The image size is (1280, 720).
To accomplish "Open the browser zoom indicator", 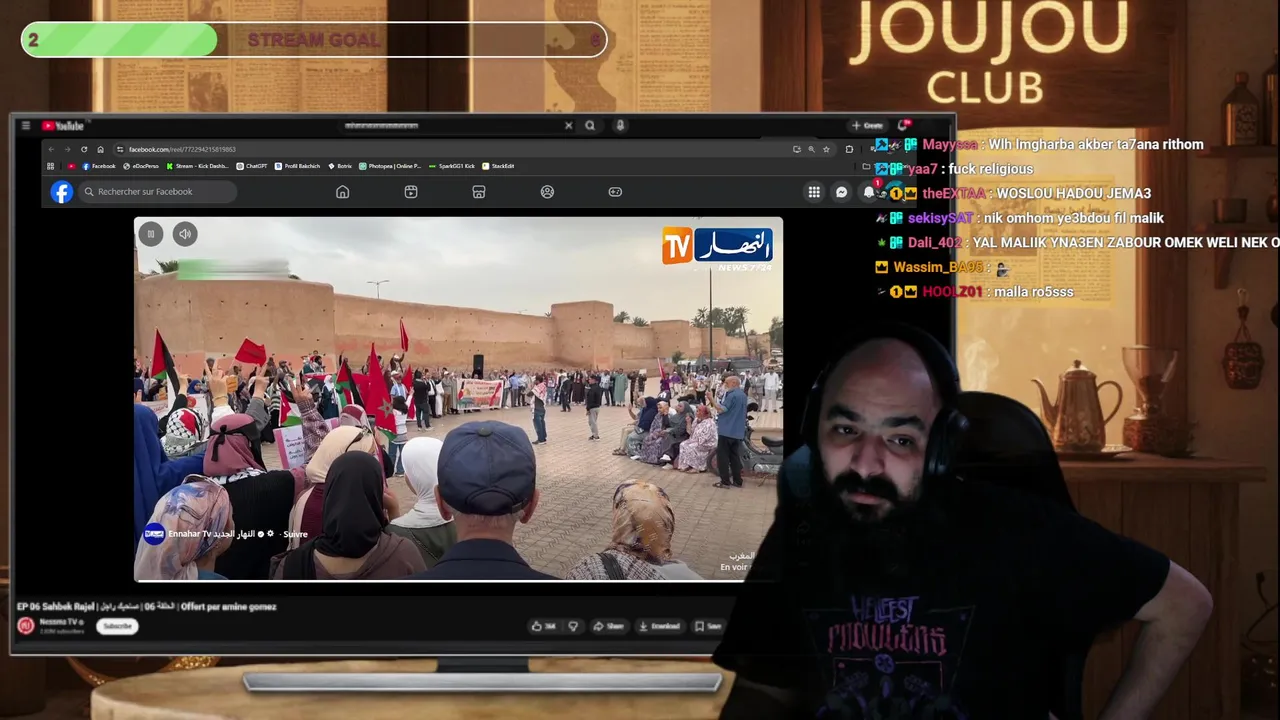I will coord(811,149).
